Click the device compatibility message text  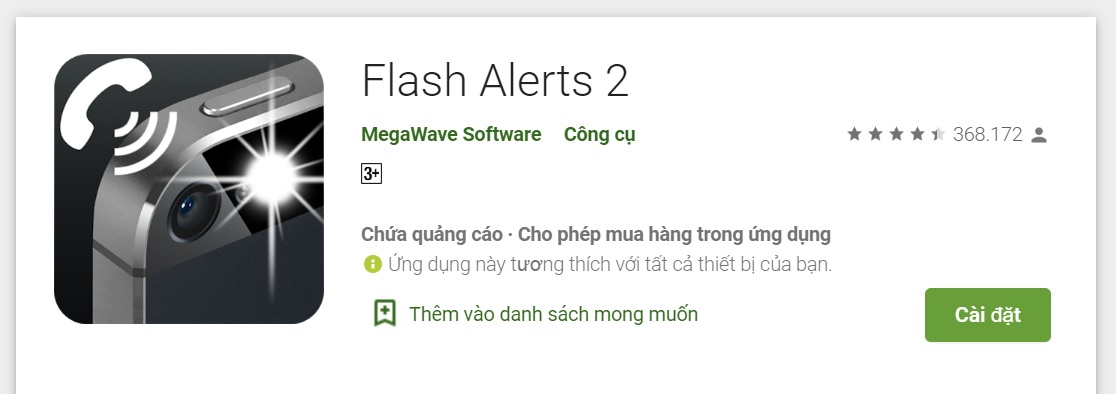tap(610, 265)
